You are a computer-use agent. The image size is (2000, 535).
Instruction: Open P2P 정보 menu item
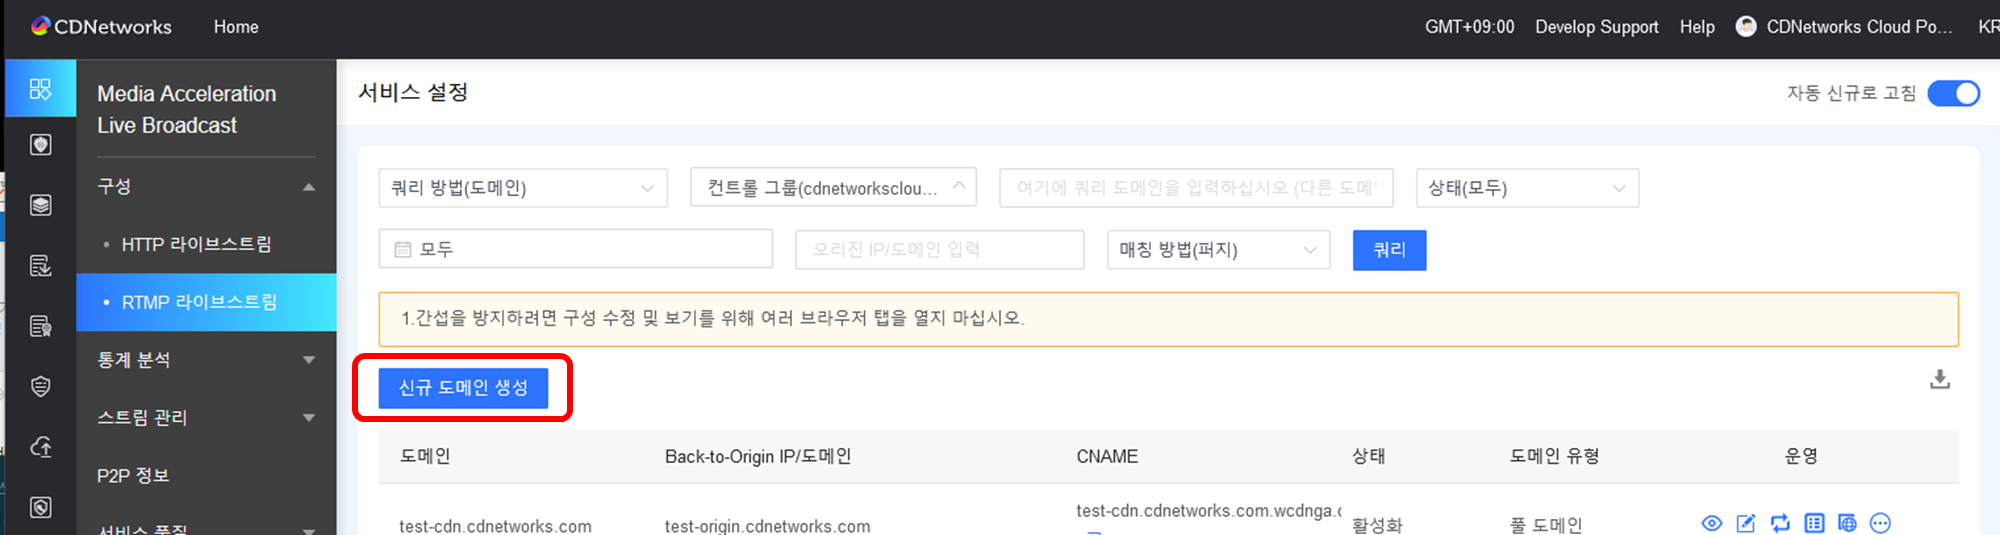coord(133,476)
